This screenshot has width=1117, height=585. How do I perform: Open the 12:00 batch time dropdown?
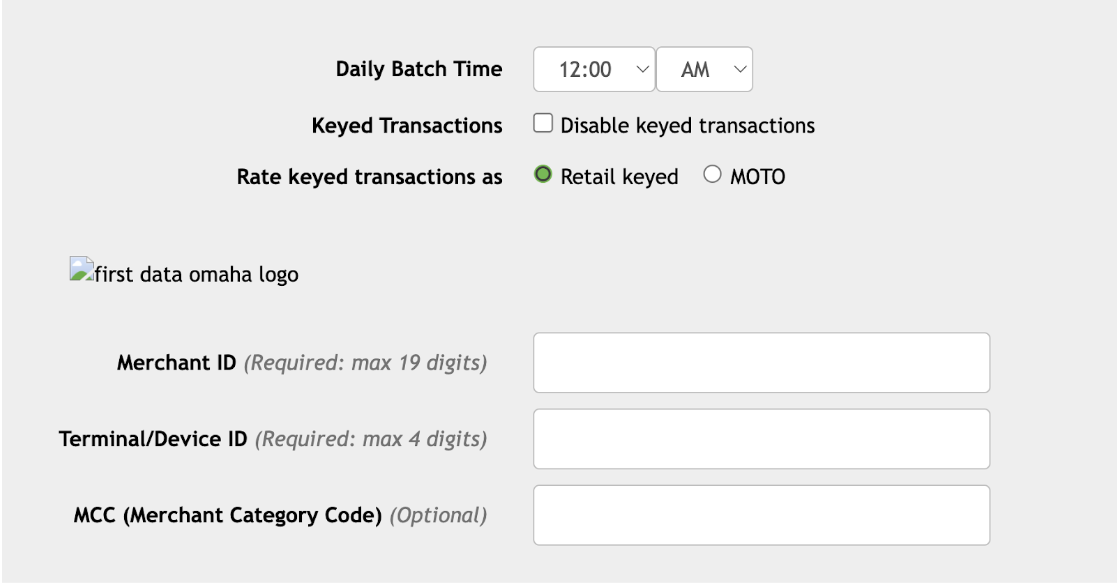pyautogui.click(x=594, y=69)
